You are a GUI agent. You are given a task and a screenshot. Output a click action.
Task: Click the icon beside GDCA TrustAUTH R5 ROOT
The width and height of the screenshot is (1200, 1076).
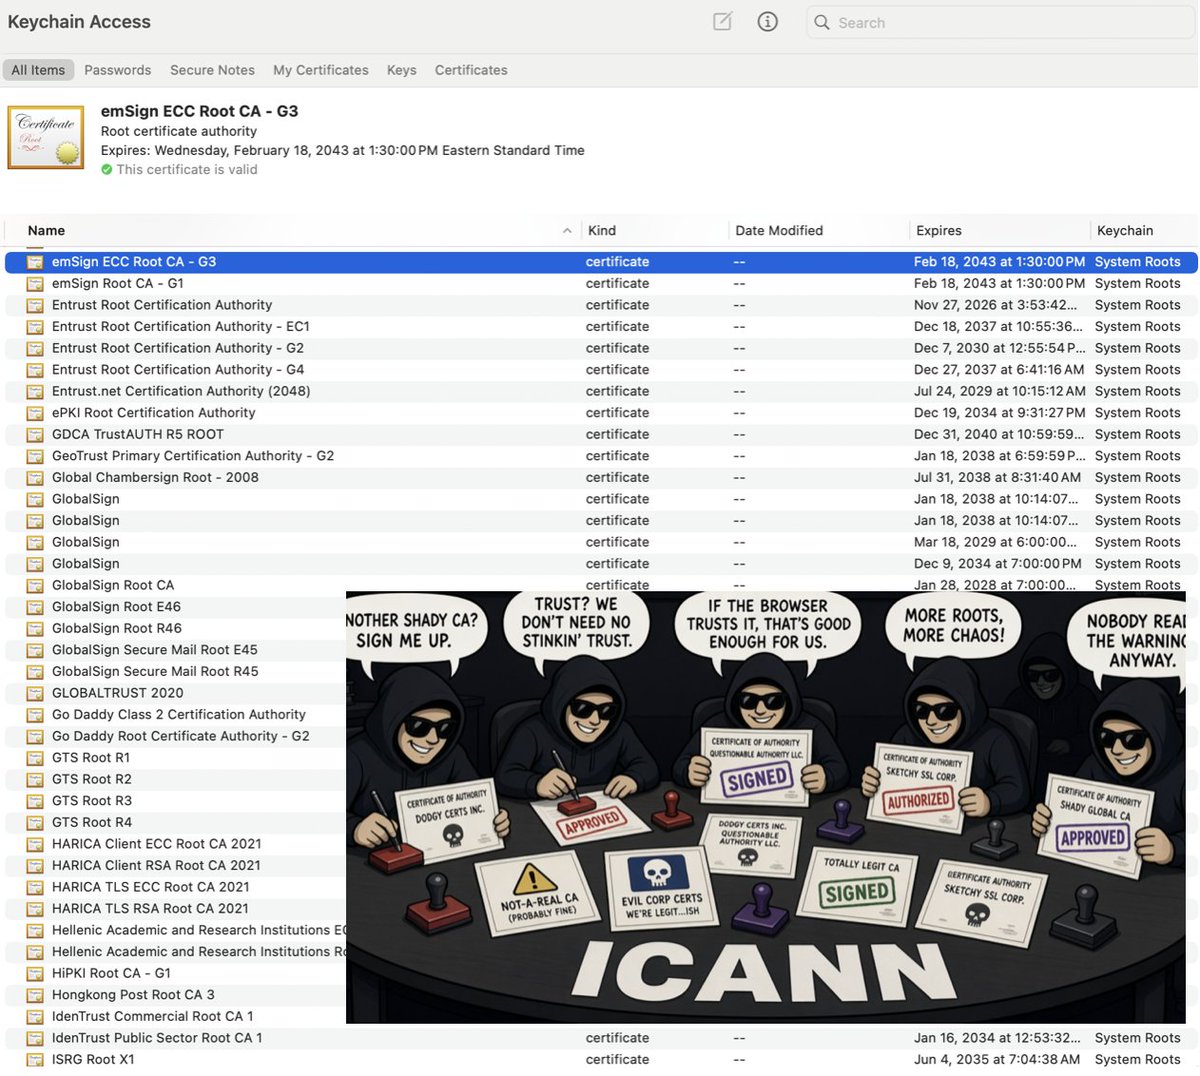35,435
